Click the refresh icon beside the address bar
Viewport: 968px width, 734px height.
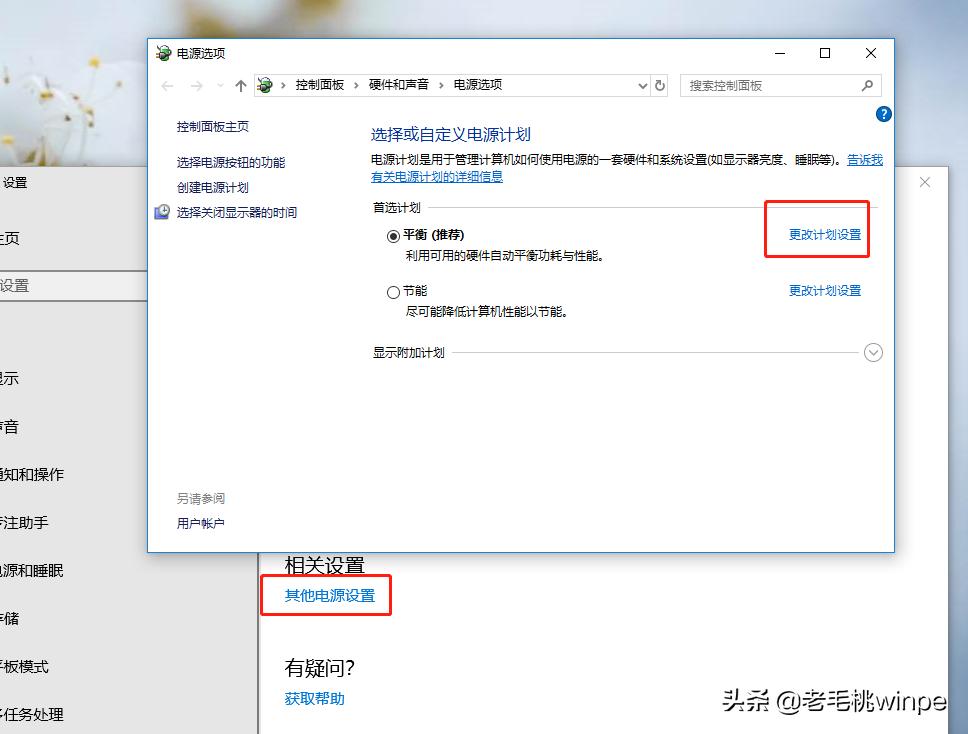(x=659, y=85)
